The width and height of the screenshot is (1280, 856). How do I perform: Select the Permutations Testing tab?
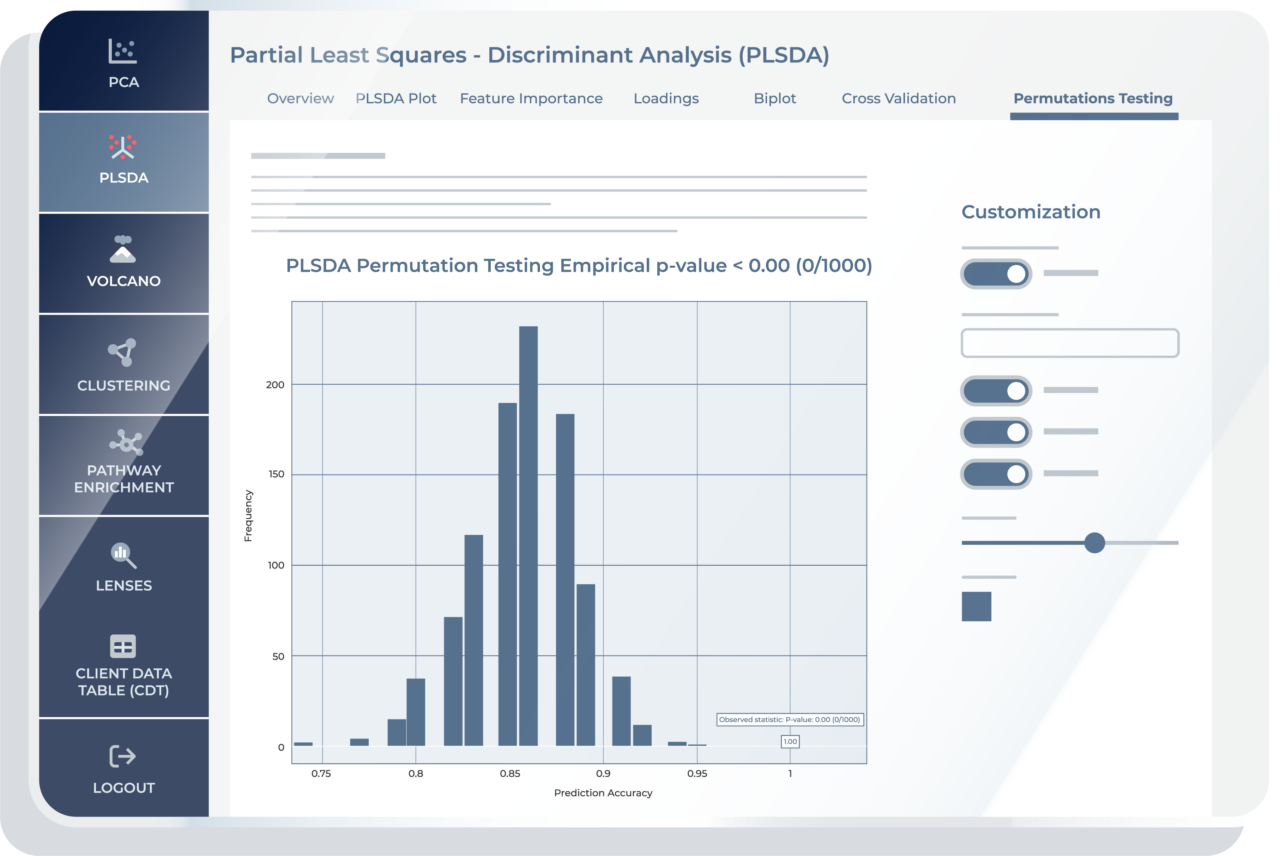coord(1093,98)
